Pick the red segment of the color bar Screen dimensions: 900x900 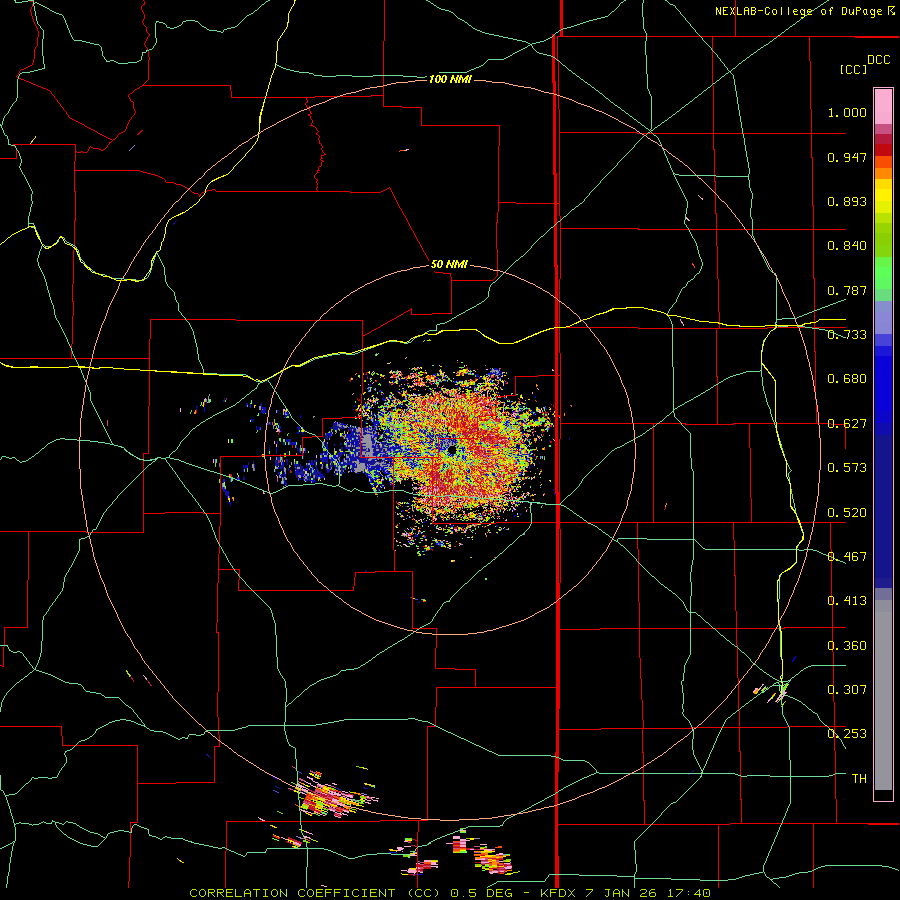[883, 150]
